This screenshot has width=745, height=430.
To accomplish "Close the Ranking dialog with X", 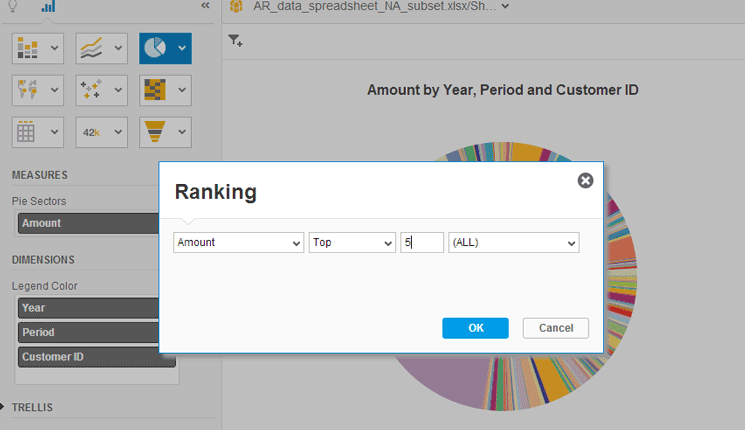I will click(585, 181).
